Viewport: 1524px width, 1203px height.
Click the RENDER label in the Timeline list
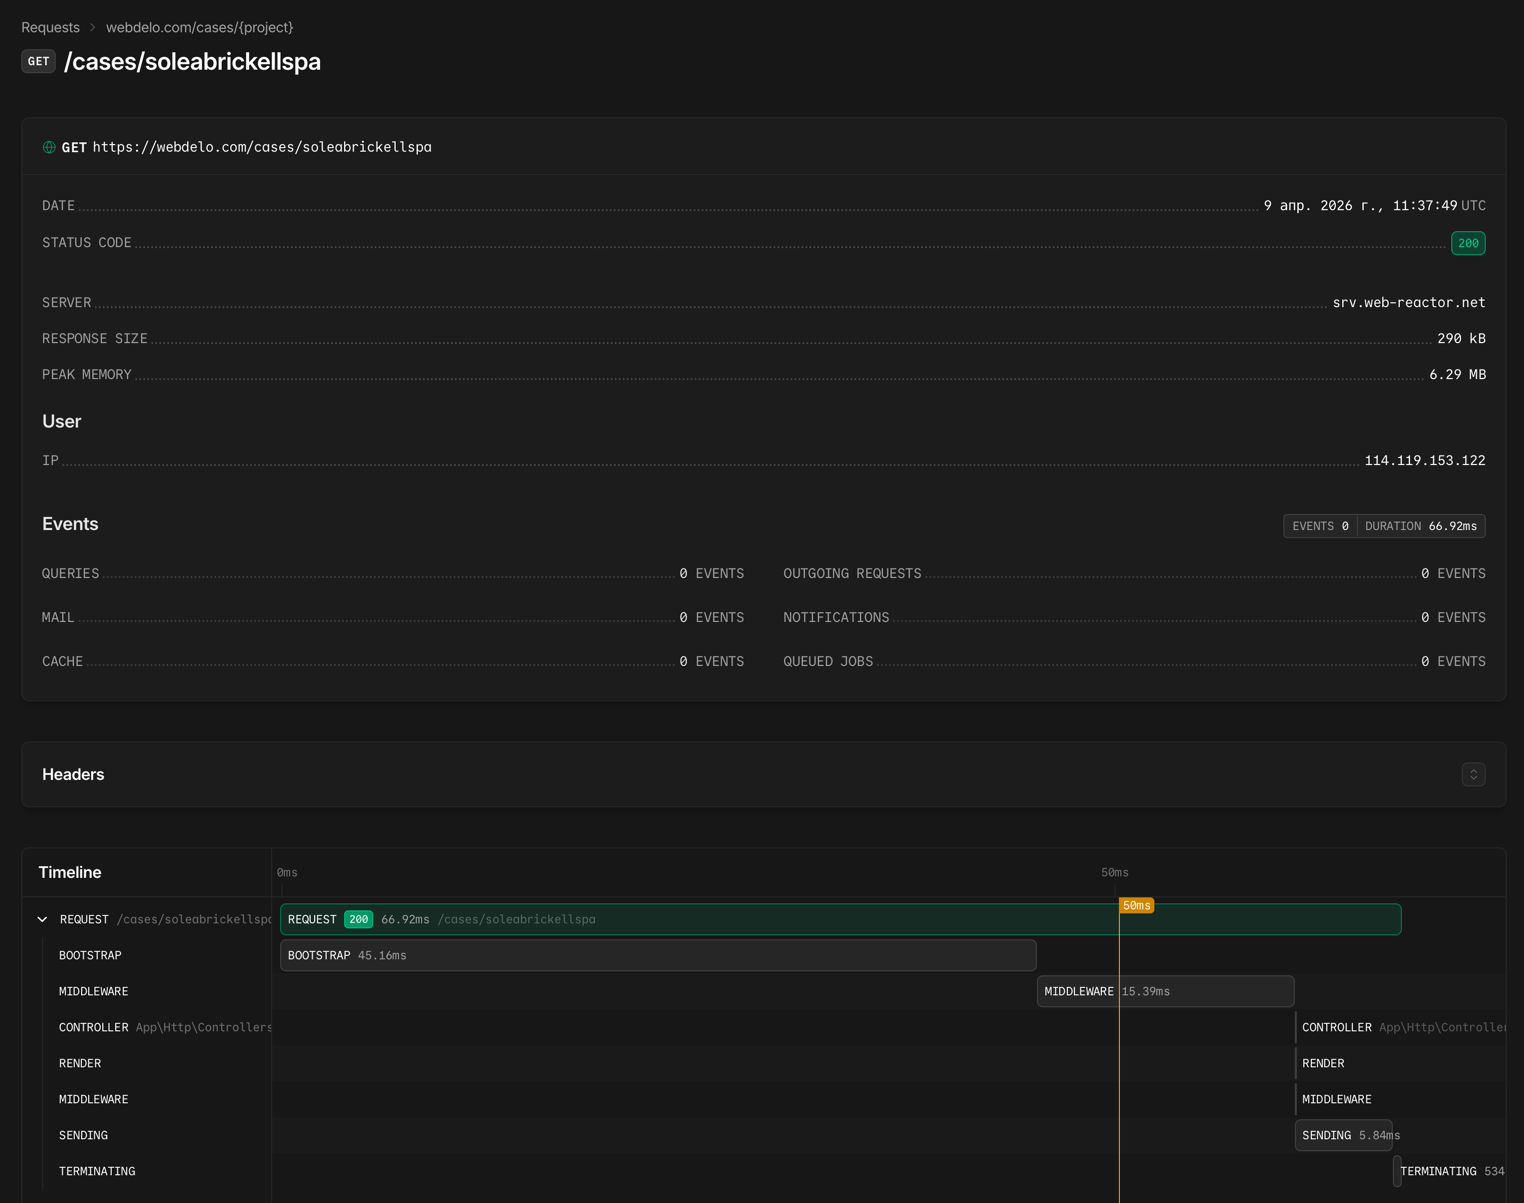[x=79, y=1063]
